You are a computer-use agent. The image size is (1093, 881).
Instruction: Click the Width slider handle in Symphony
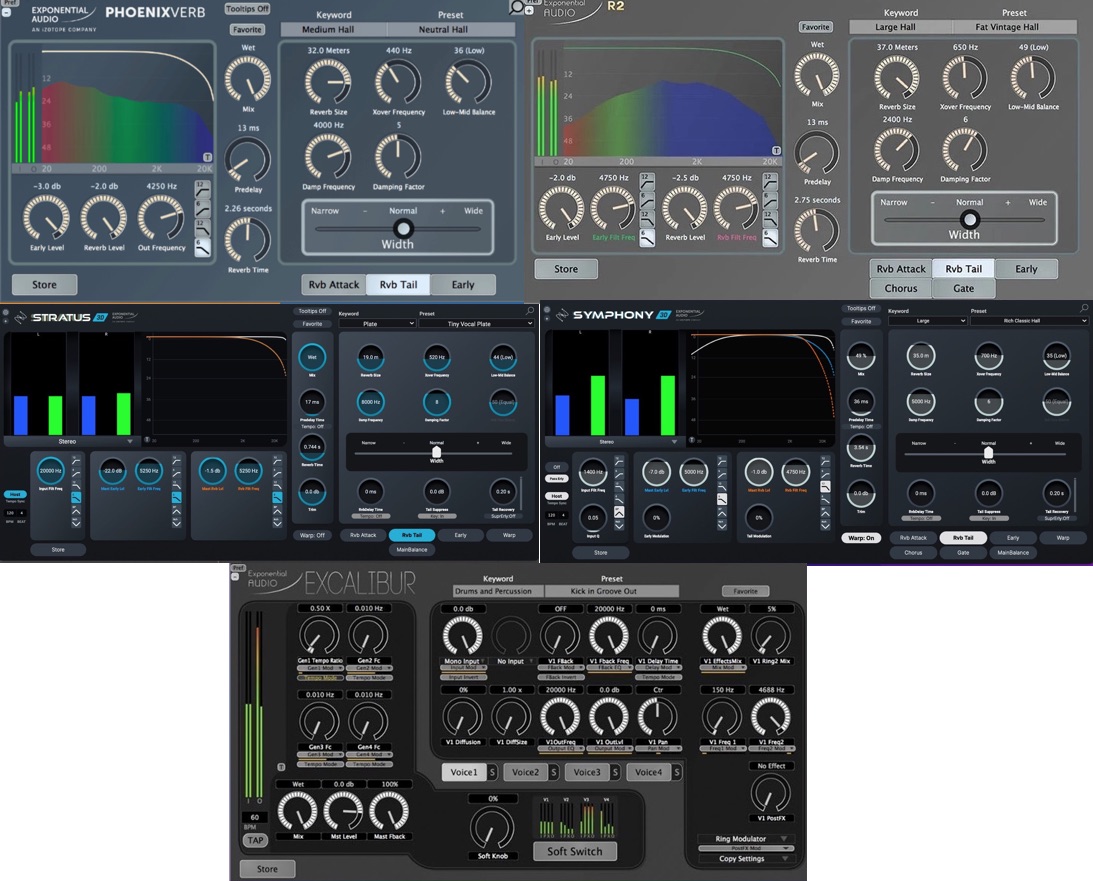click(988, 452)
